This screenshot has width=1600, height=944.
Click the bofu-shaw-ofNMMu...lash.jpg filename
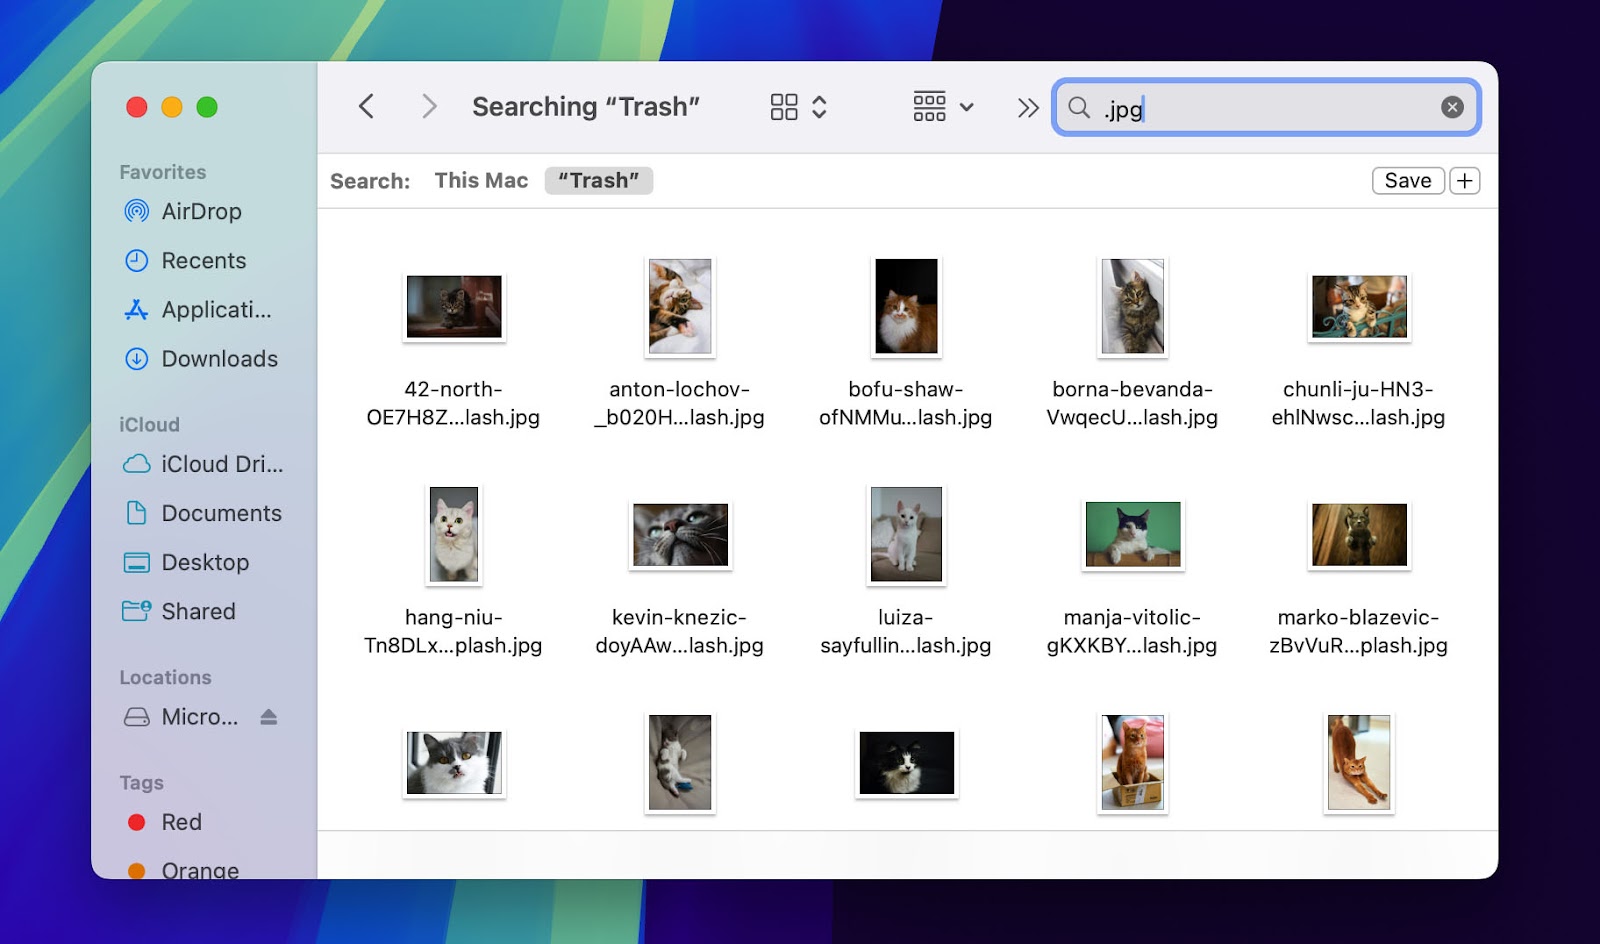906,403
